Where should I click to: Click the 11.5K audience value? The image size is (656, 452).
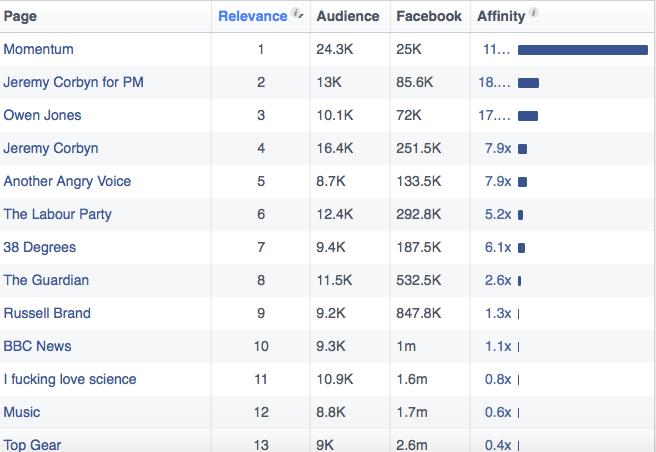pyautogui.click(x=334, y=280)
